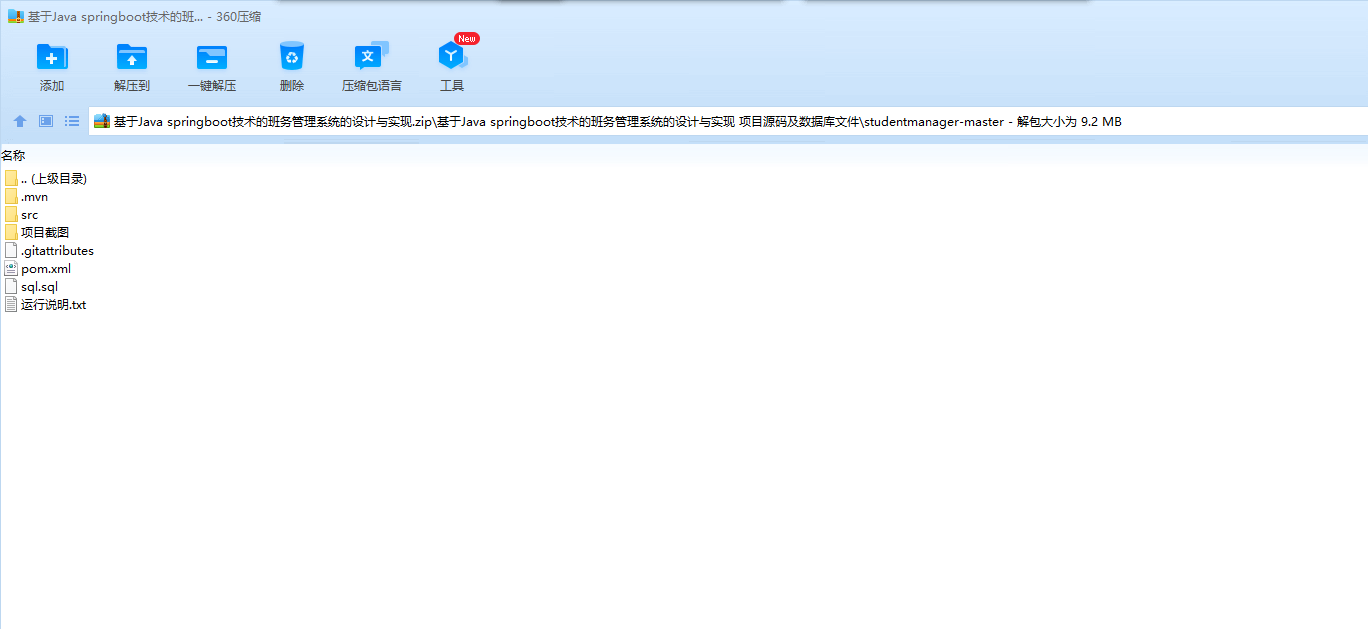The height and width of the screenshot is (629, 1368).
Task: Select the .gitattributes file icon
Action: (11, 250)
